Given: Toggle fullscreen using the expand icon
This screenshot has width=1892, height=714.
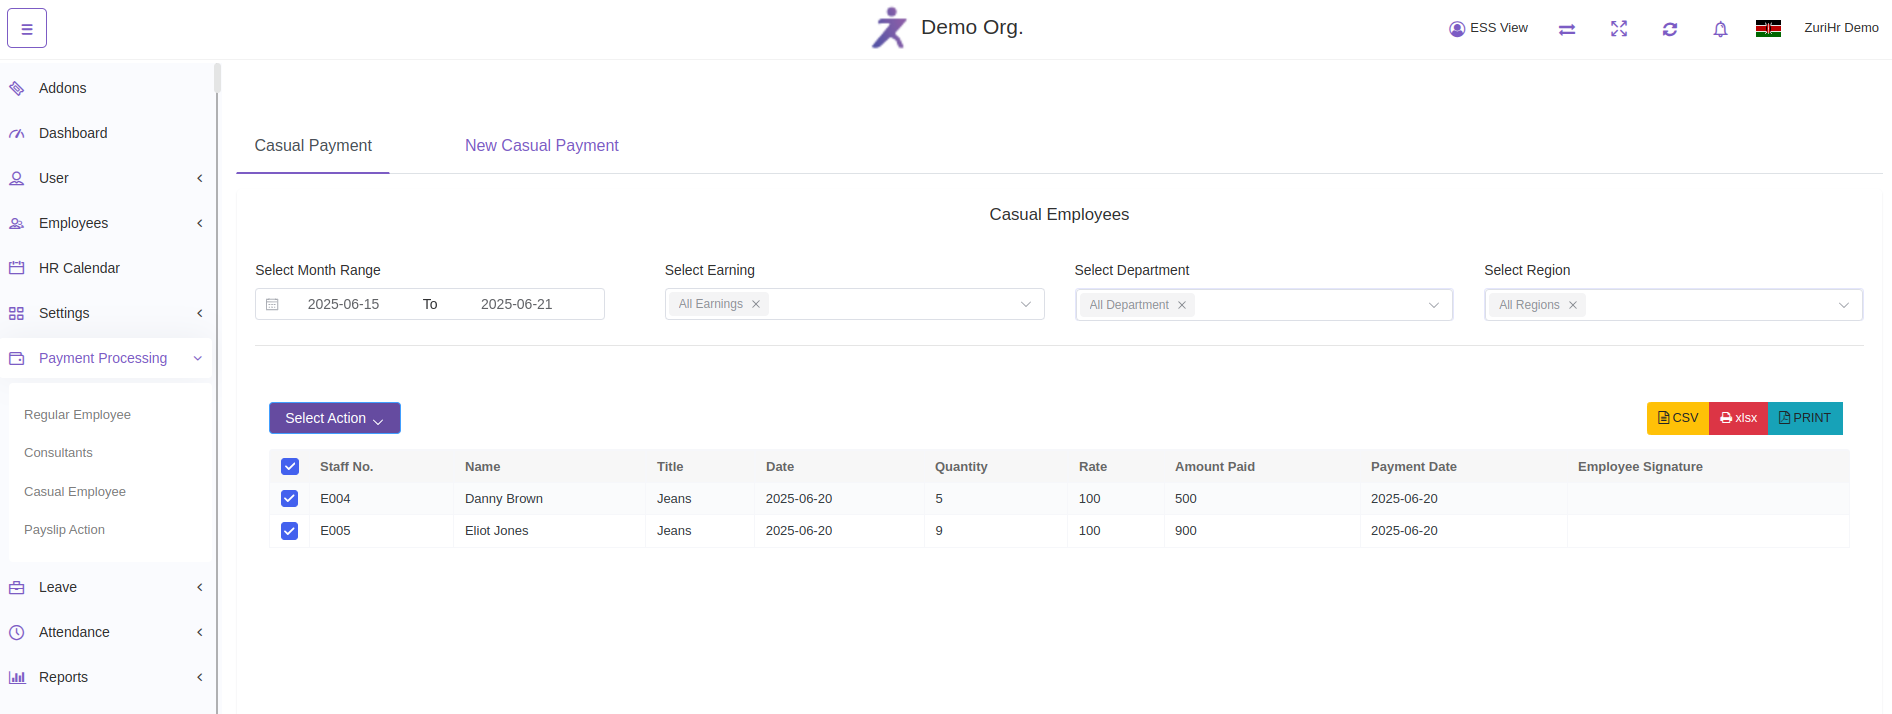Looking at the screenshot, I should (x=1618, y=29).
